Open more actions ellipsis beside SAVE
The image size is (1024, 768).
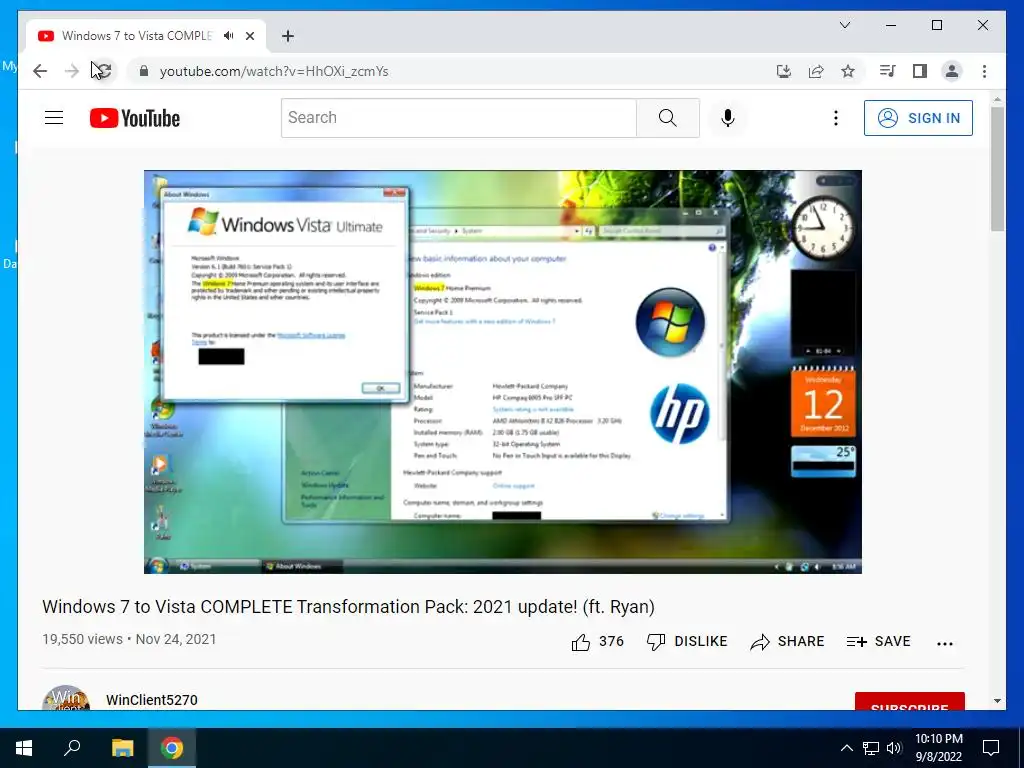[x=944, y=643]
